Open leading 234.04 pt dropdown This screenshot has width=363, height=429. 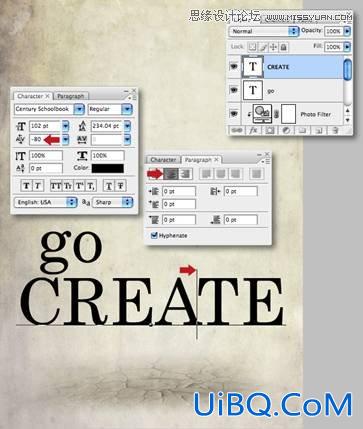tap(127, 126)
